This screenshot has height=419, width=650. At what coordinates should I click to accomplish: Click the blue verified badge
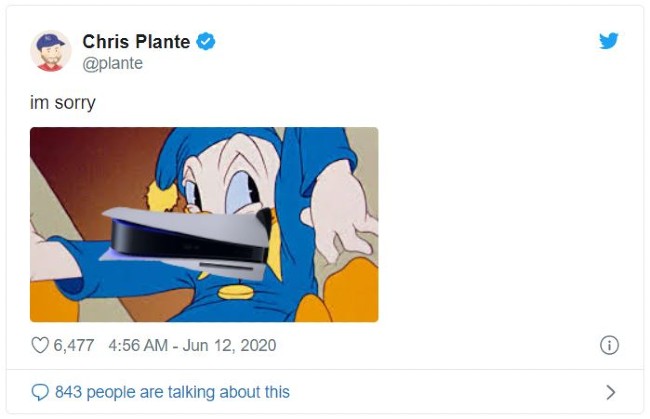(206, 42)
